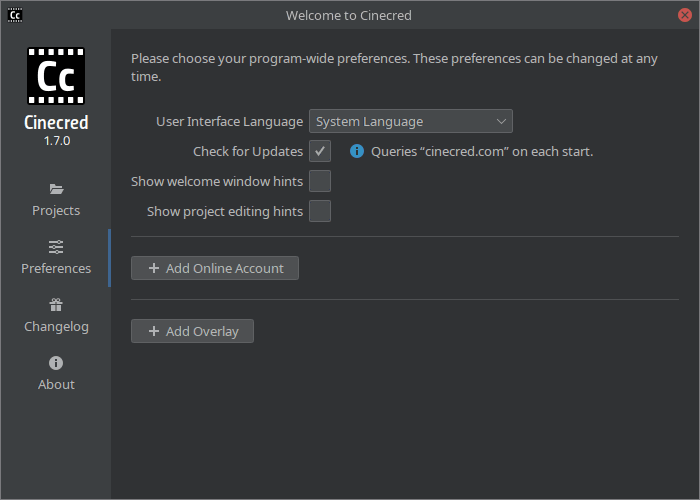Click the blue info icon beside Check for Updates

[357, 151]
